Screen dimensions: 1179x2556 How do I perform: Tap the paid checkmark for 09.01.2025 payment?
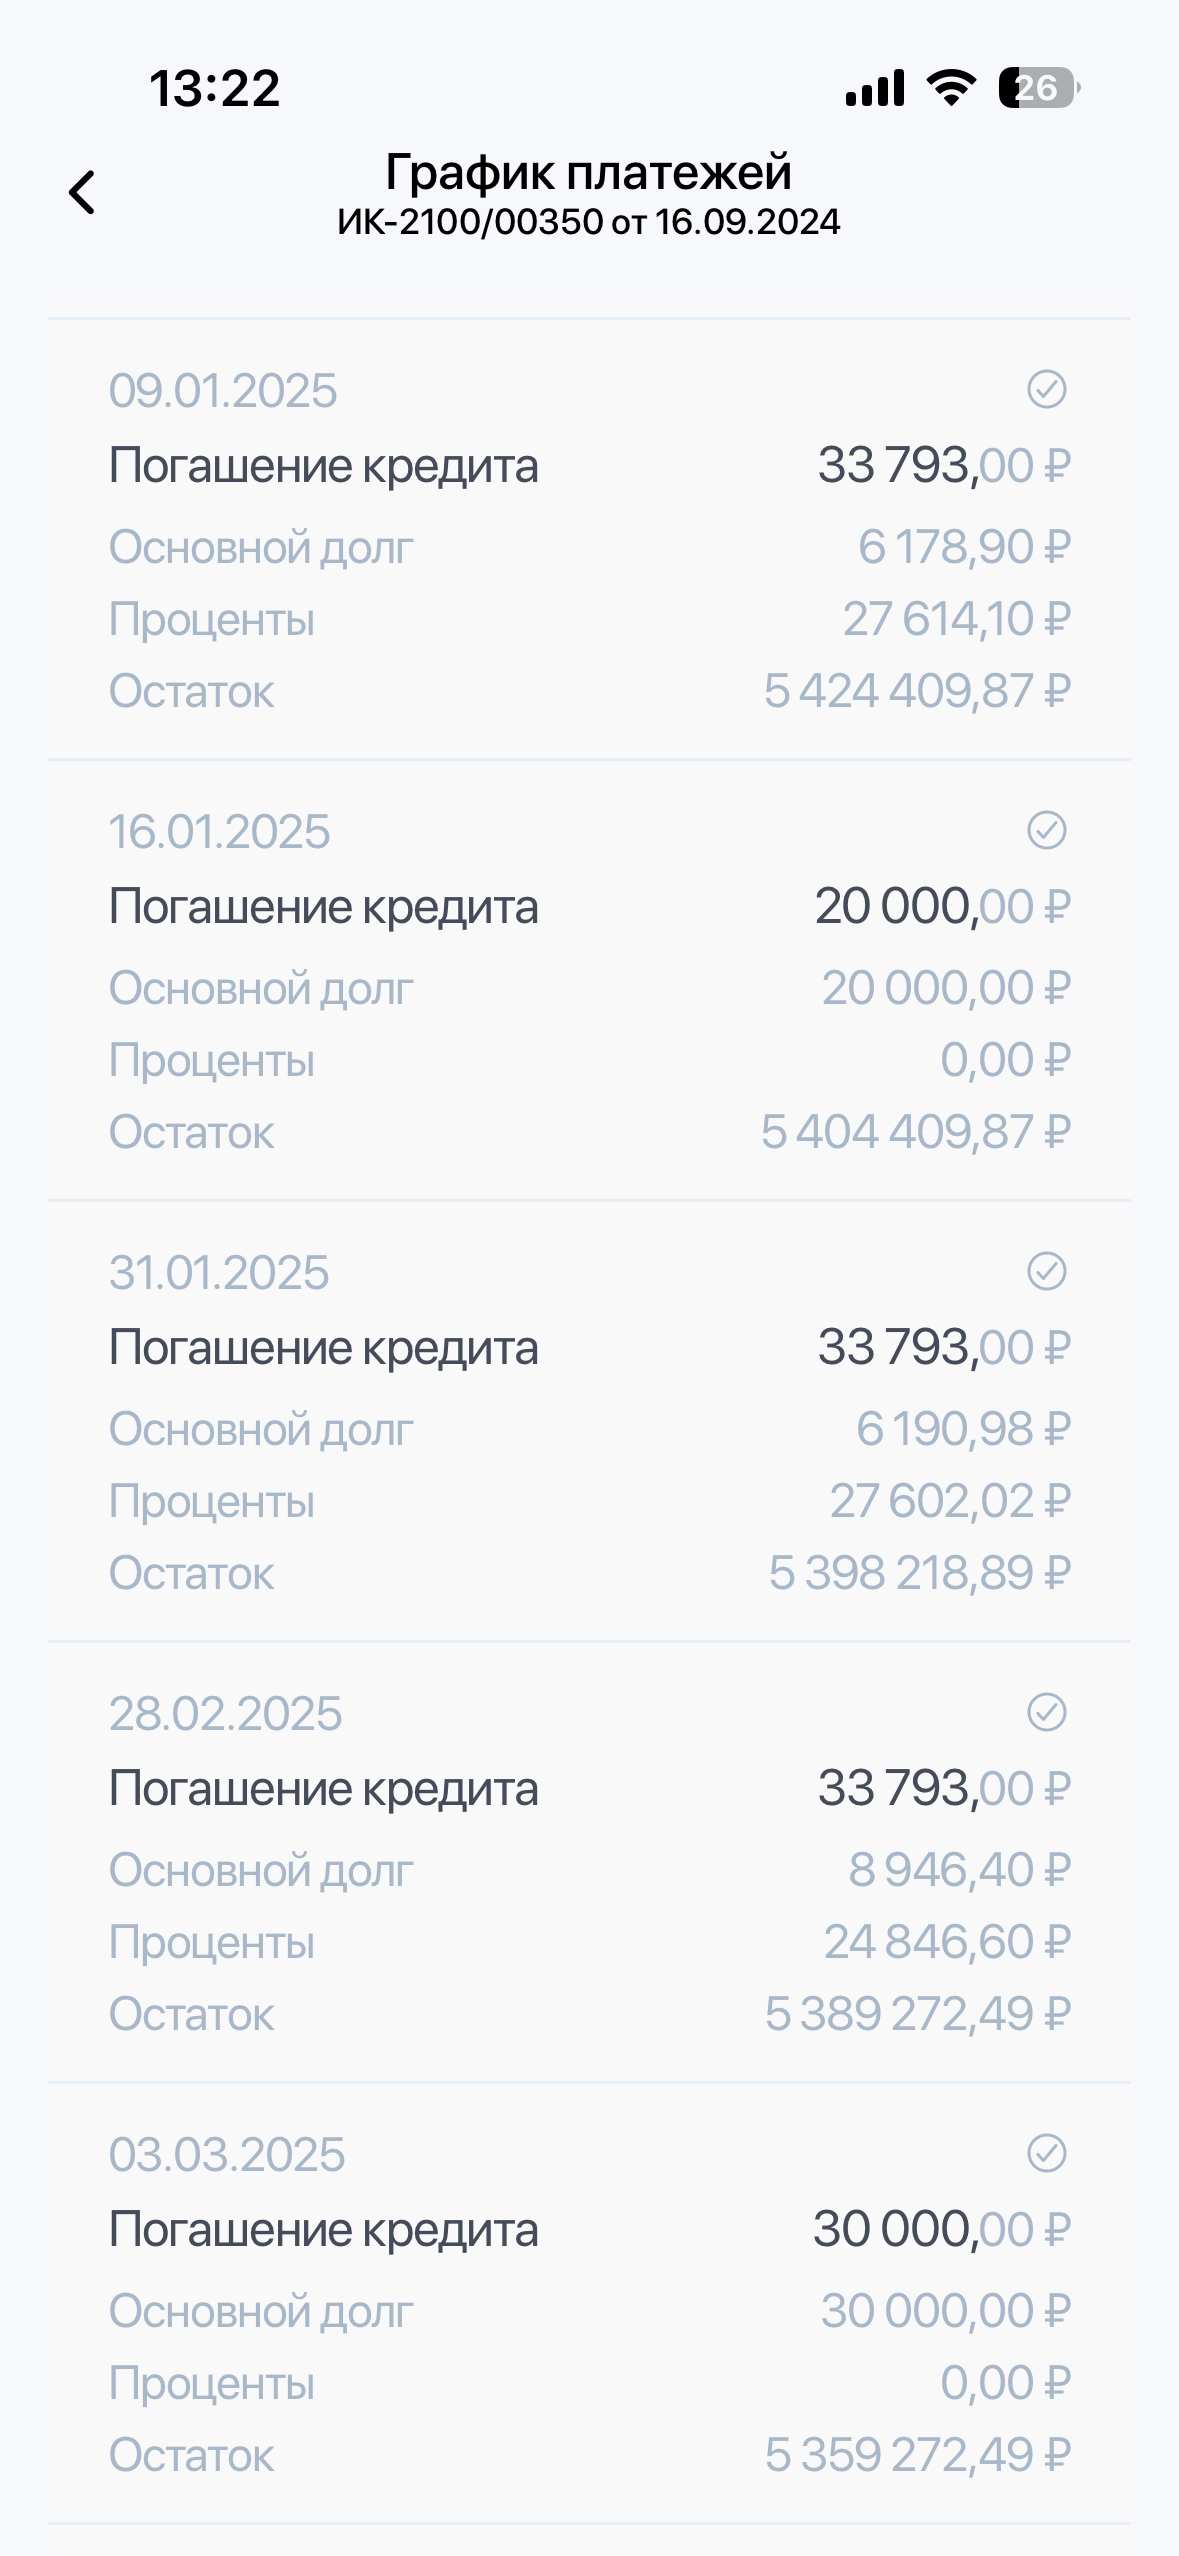click(x=1046, y=389)
